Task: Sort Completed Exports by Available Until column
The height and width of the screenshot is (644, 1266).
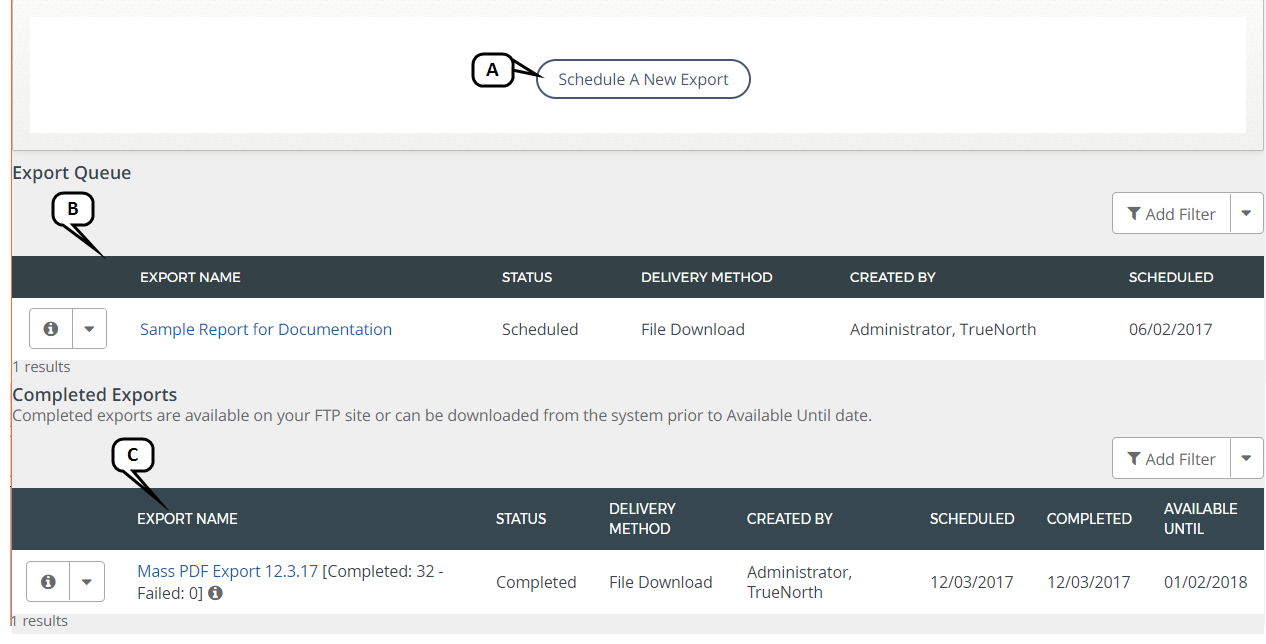Action: (1200, 519)
